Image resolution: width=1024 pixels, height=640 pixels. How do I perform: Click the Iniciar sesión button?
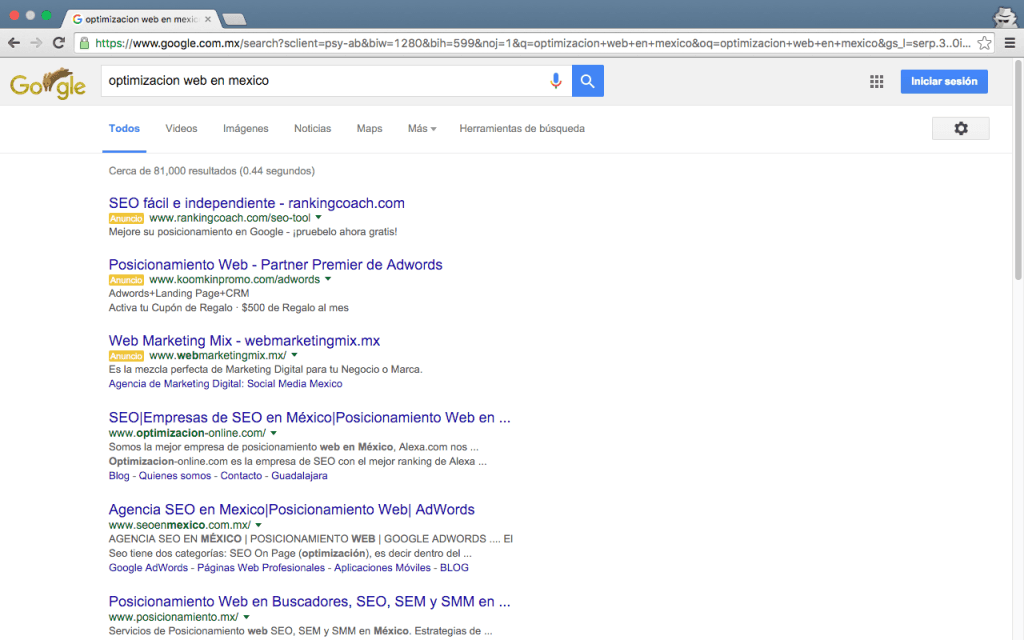tap(944, 82)
